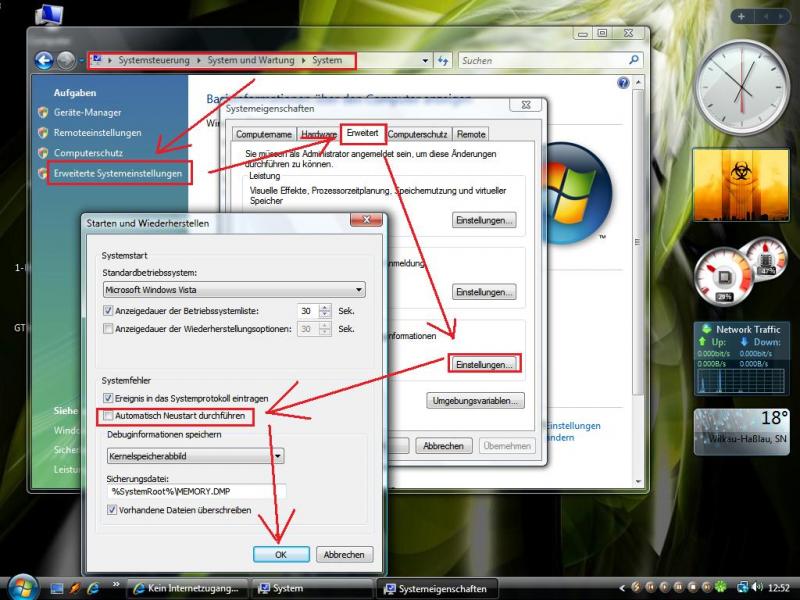Screen dimensions: 800x600
Task: Click the Internet Explorer quick launch icon
Action: pos(93,588)
